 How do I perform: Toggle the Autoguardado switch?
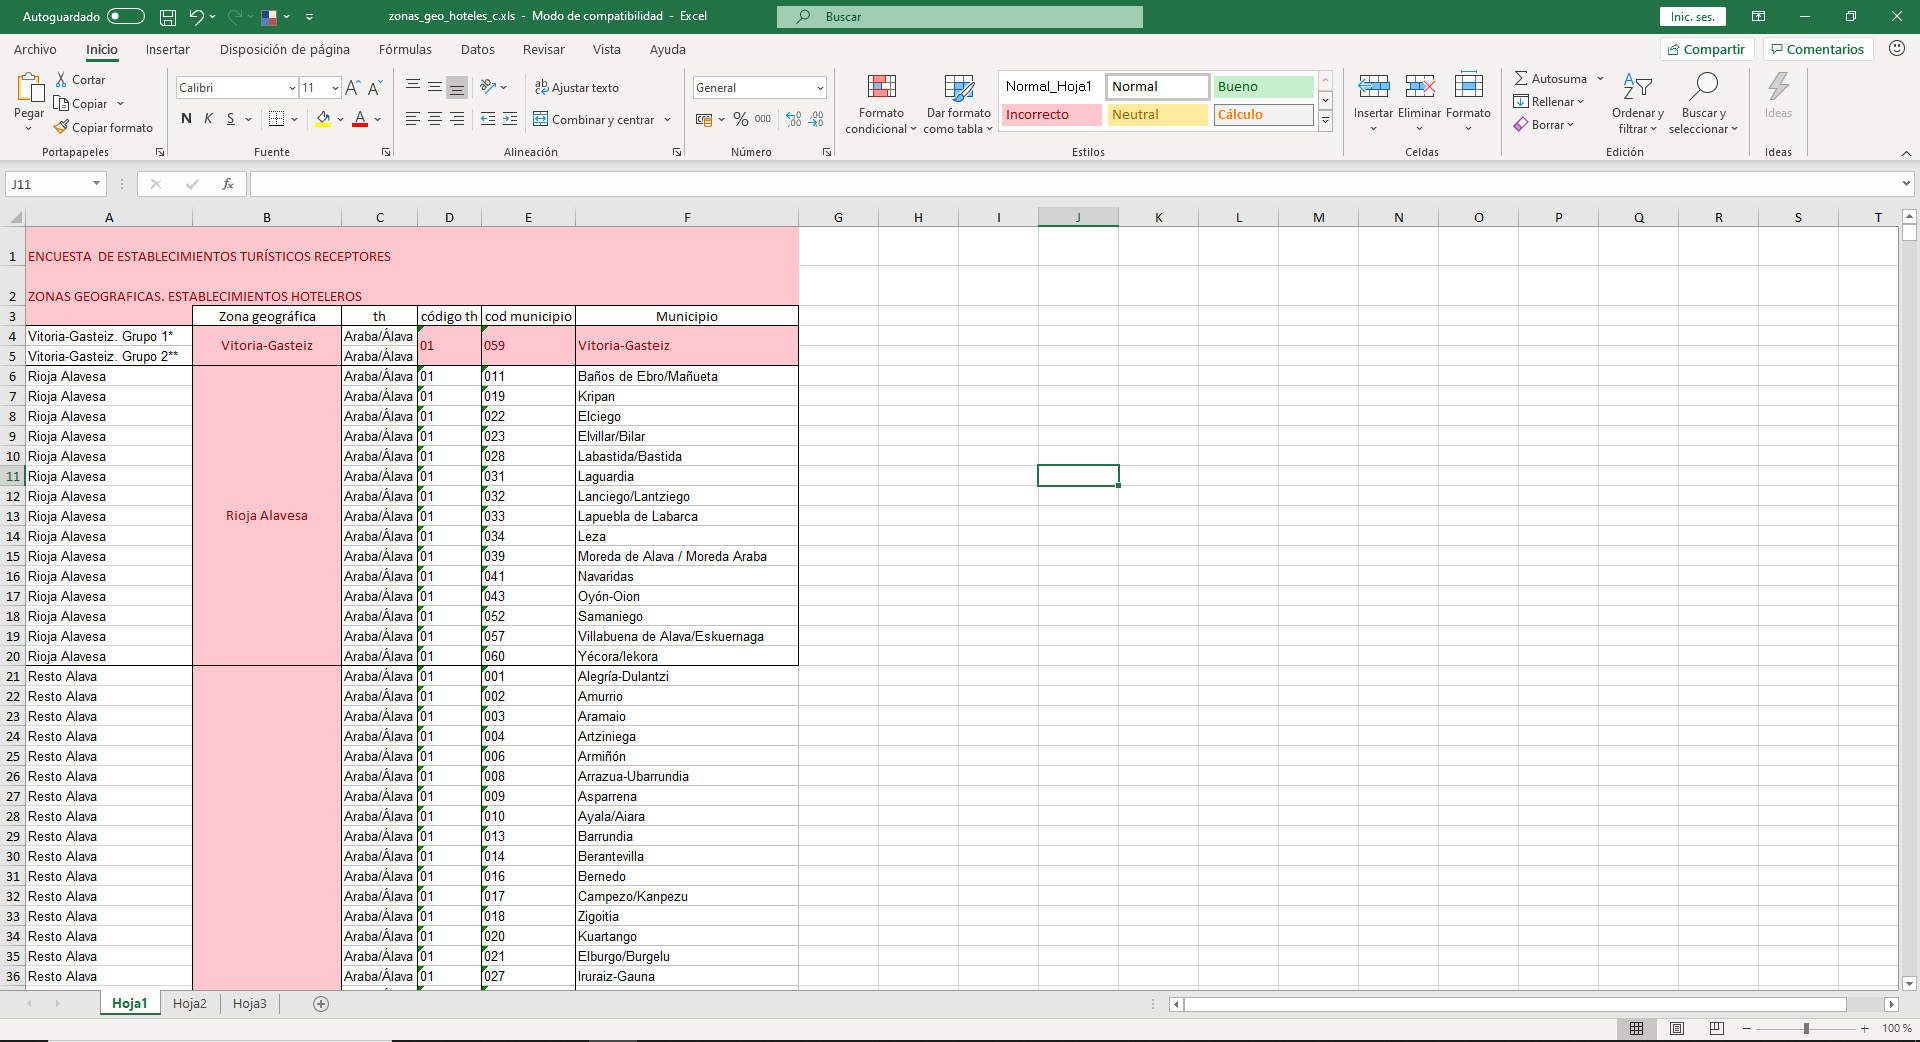tap(126, 16)
